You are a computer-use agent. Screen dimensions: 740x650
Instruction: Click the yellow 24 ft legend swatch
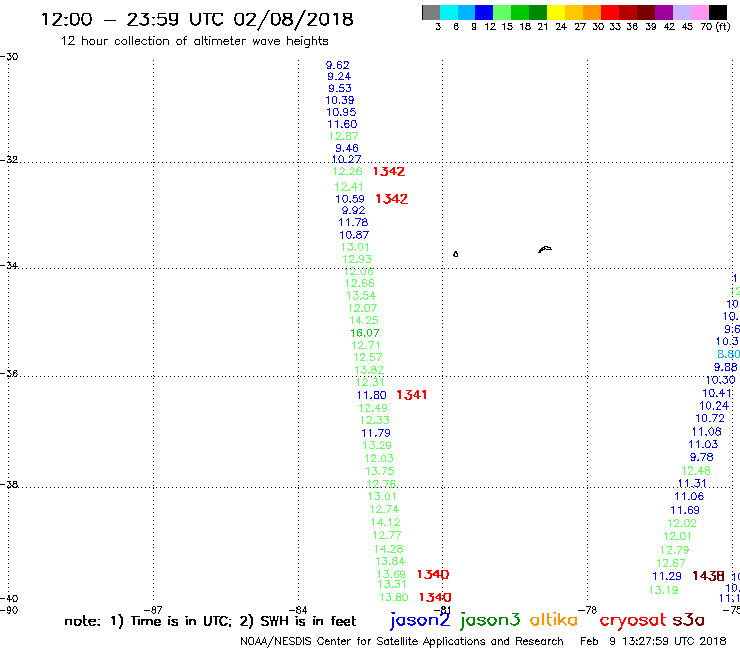(x=556, y=12)
